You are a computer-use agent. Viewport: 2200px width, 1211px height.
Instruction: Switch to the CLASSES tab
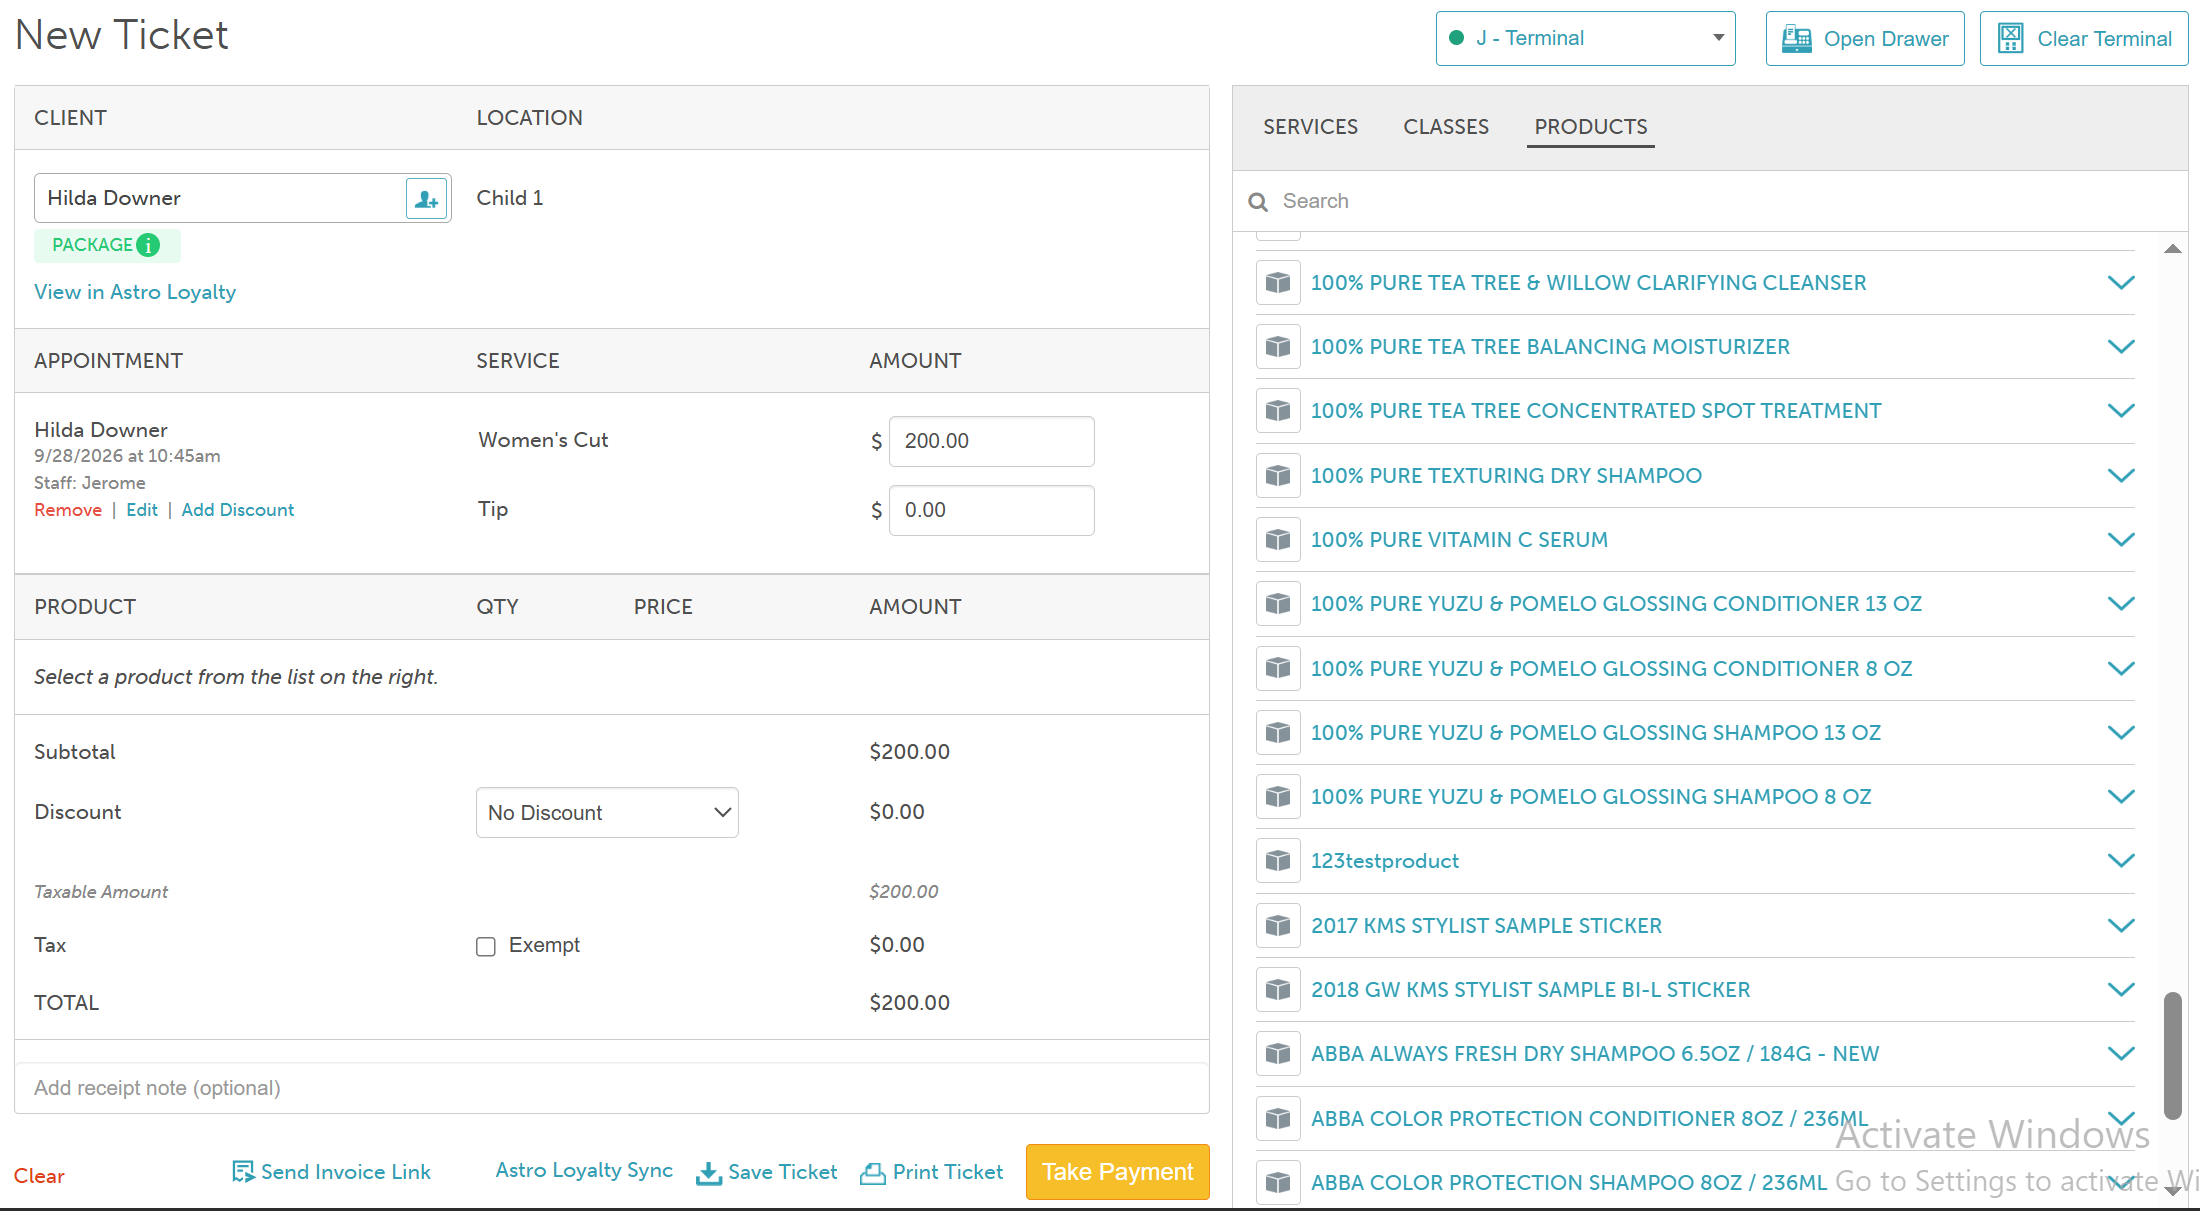[1446, 127]
